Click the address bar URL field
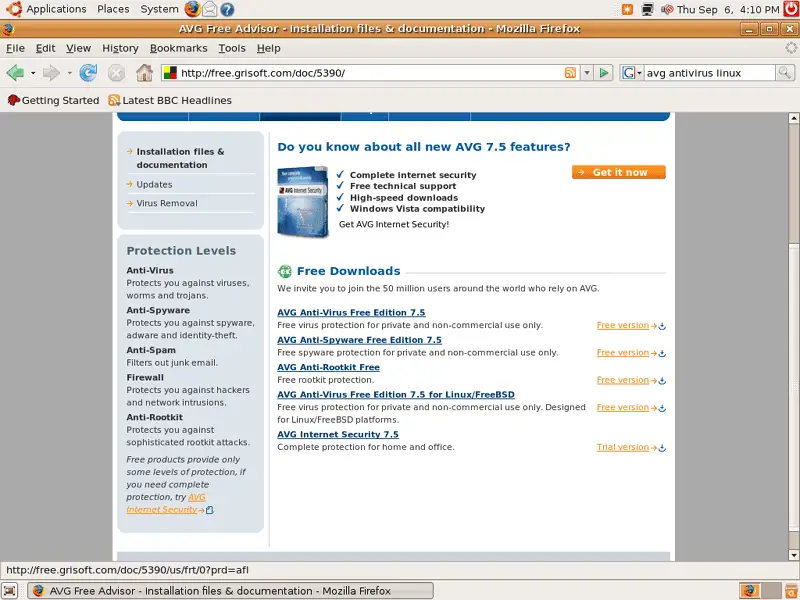800x600 pixels. [370, 73]
